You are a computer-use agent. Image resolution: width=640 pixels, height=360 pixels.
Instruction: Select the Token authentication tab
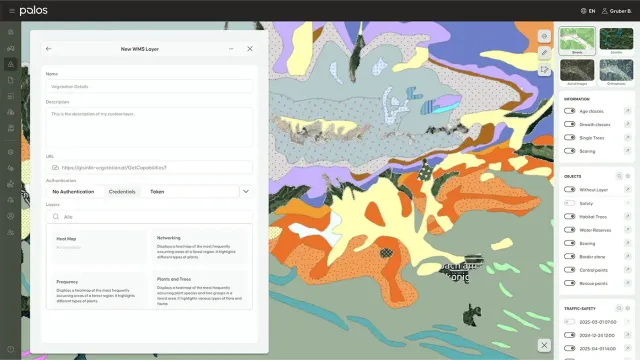(157, 192)
